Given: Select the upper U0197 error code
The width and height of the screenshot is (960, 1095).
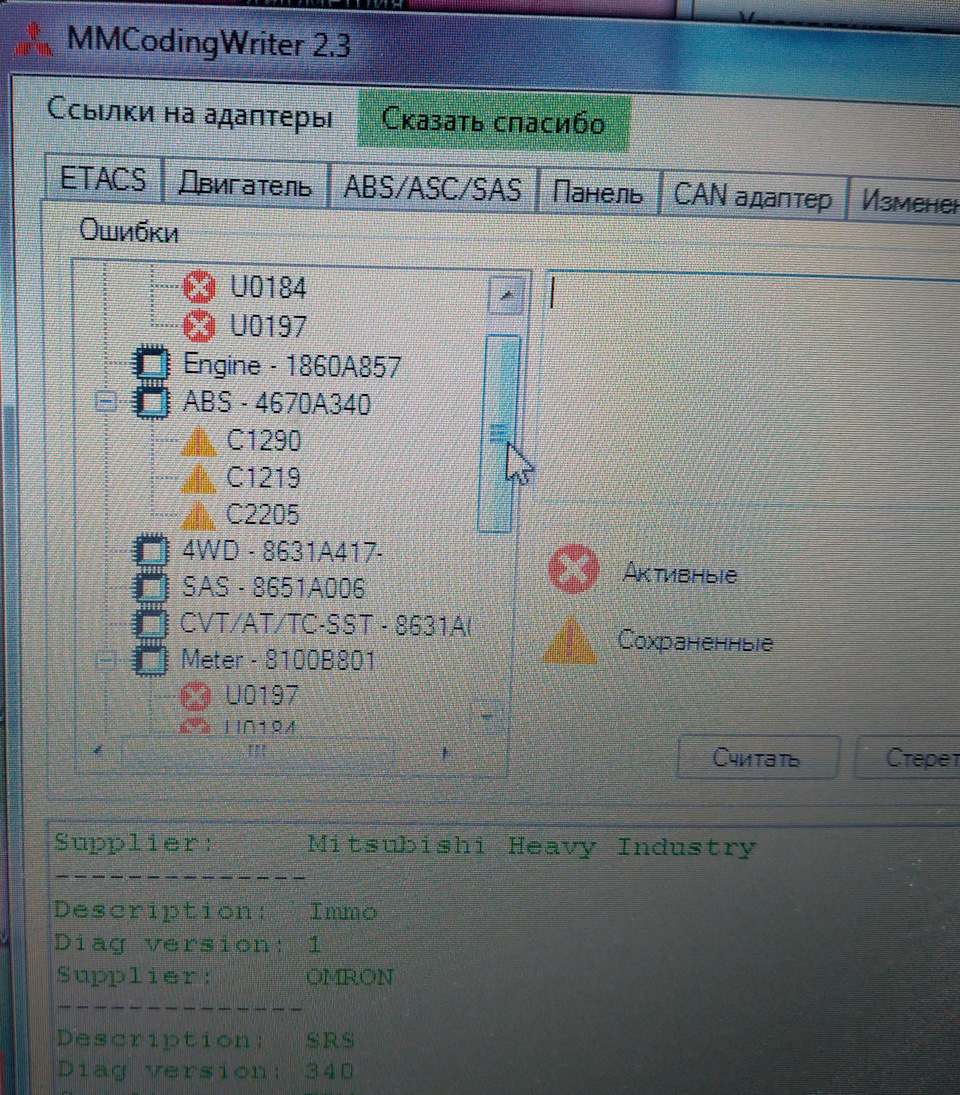Looking at the screenshot, I should click(268, 325).
